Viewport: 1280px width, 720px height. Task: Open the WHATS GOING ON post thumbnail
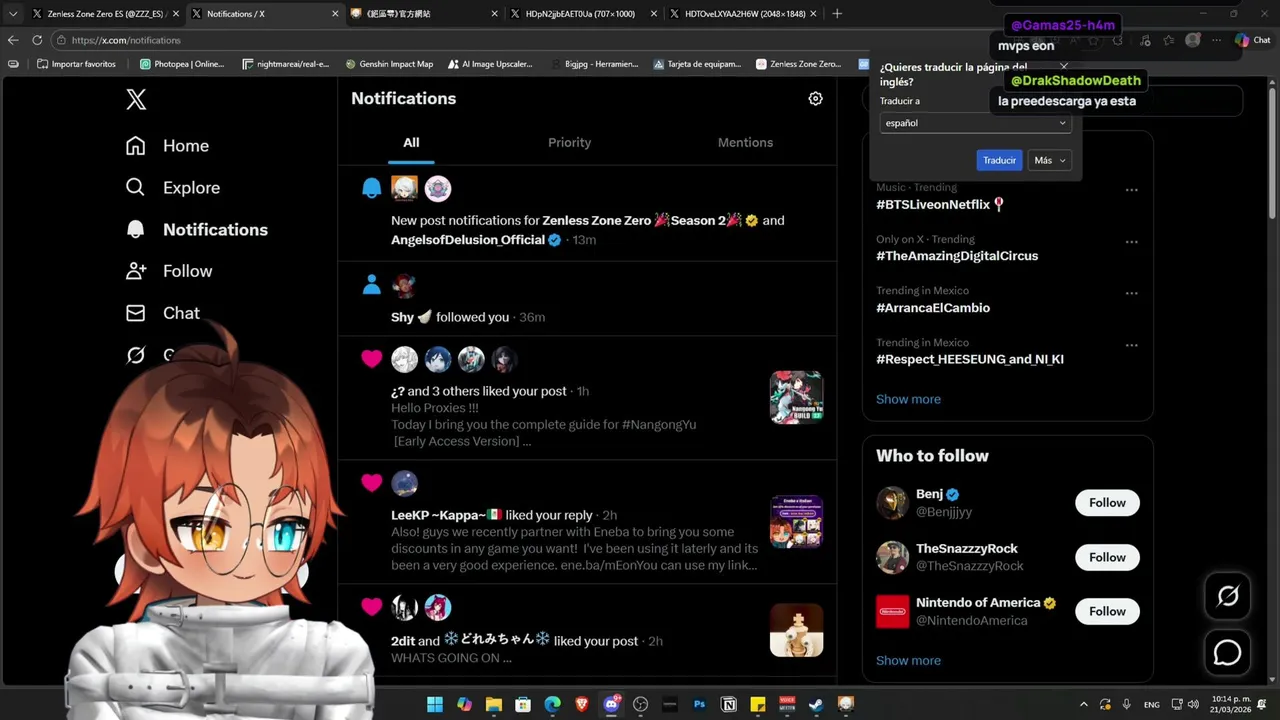(x=796, y=630)
